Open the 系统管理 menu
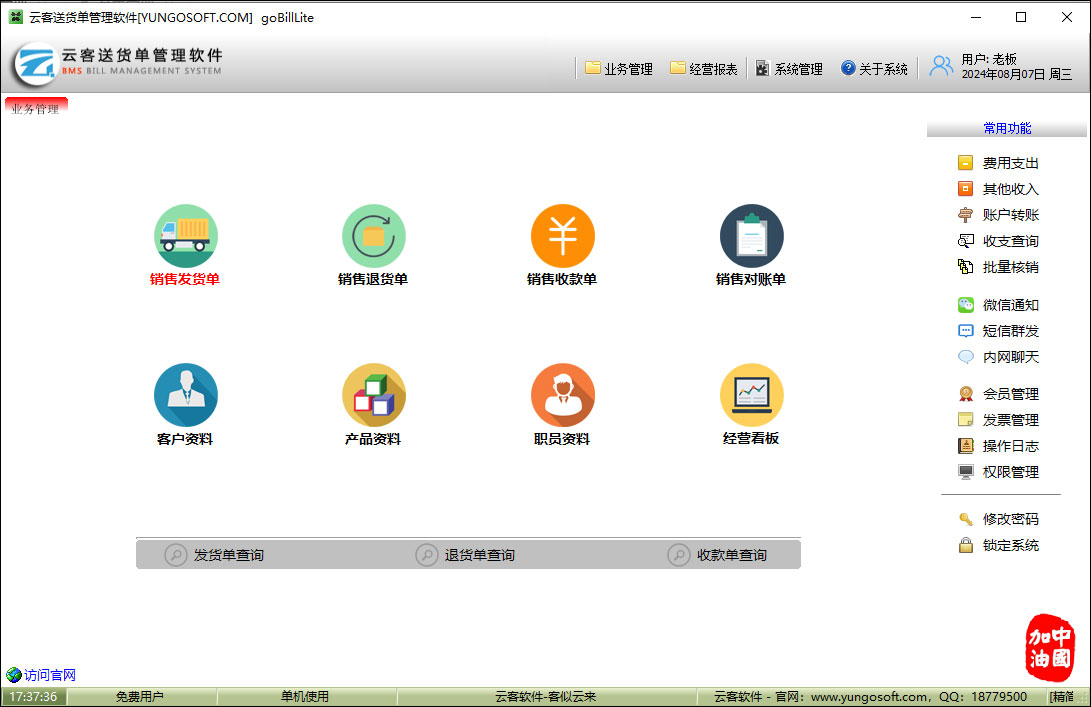 [789, 69]
